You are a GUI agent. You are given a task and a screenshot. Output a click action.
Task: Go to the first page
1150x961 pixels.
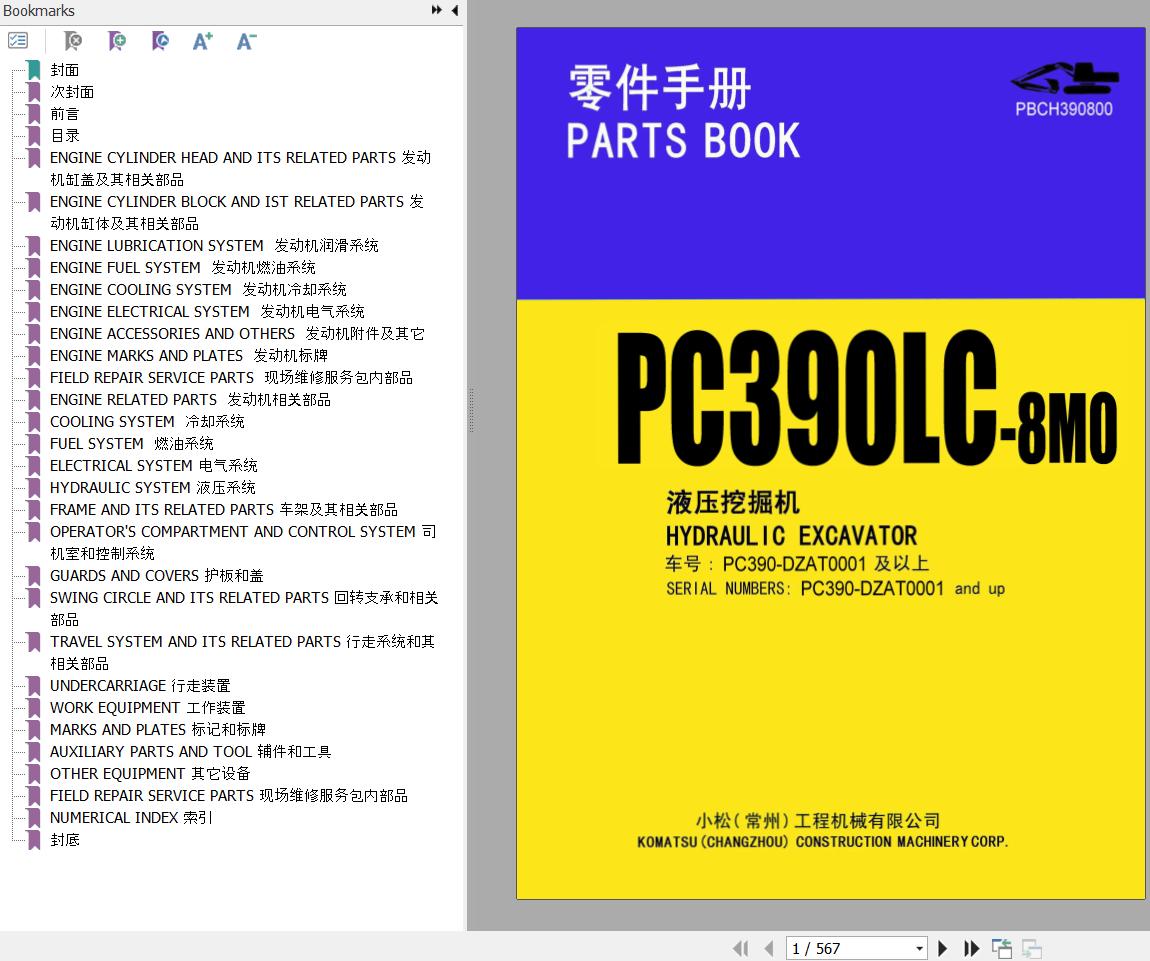741,949
